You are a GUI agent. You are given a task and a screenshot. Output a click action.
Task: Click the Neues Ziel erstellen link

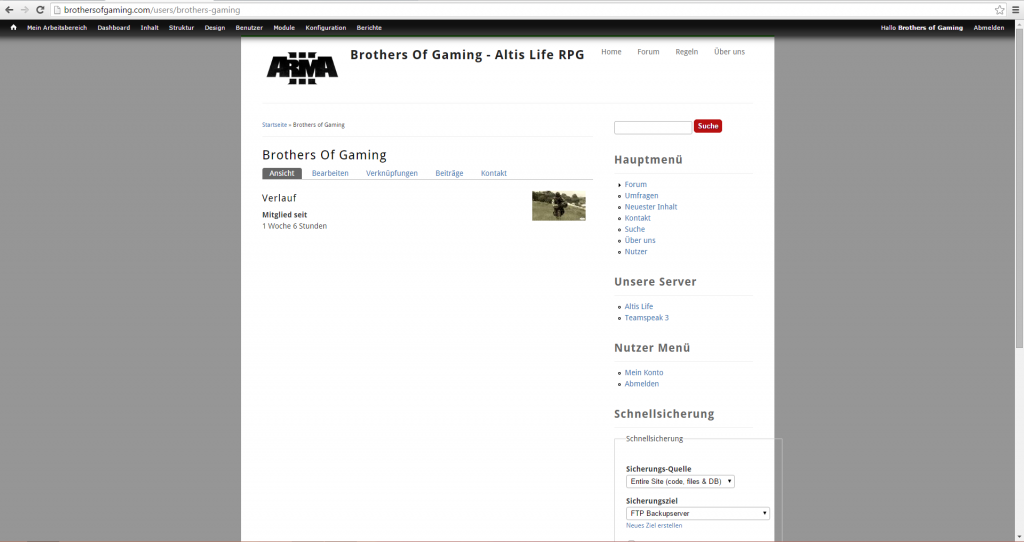(654, 525)
